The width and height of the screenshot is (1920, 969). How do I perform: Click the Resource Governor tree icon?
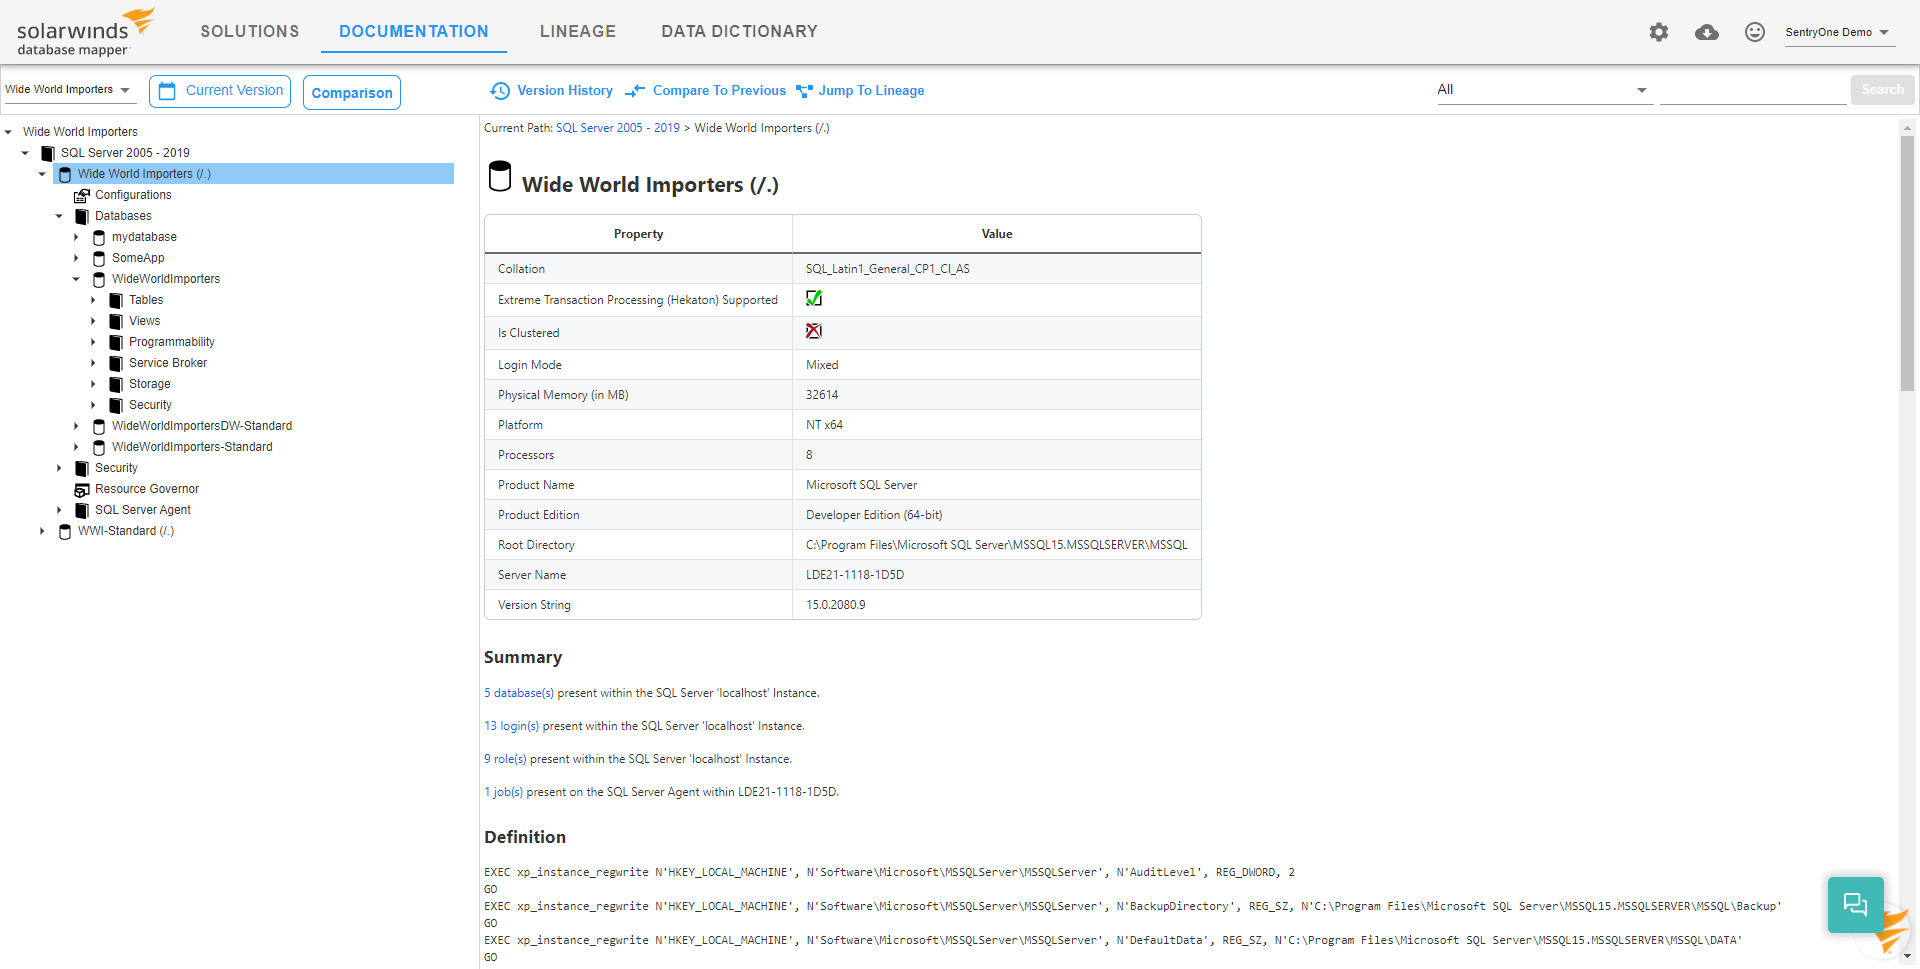coord(82,489)
